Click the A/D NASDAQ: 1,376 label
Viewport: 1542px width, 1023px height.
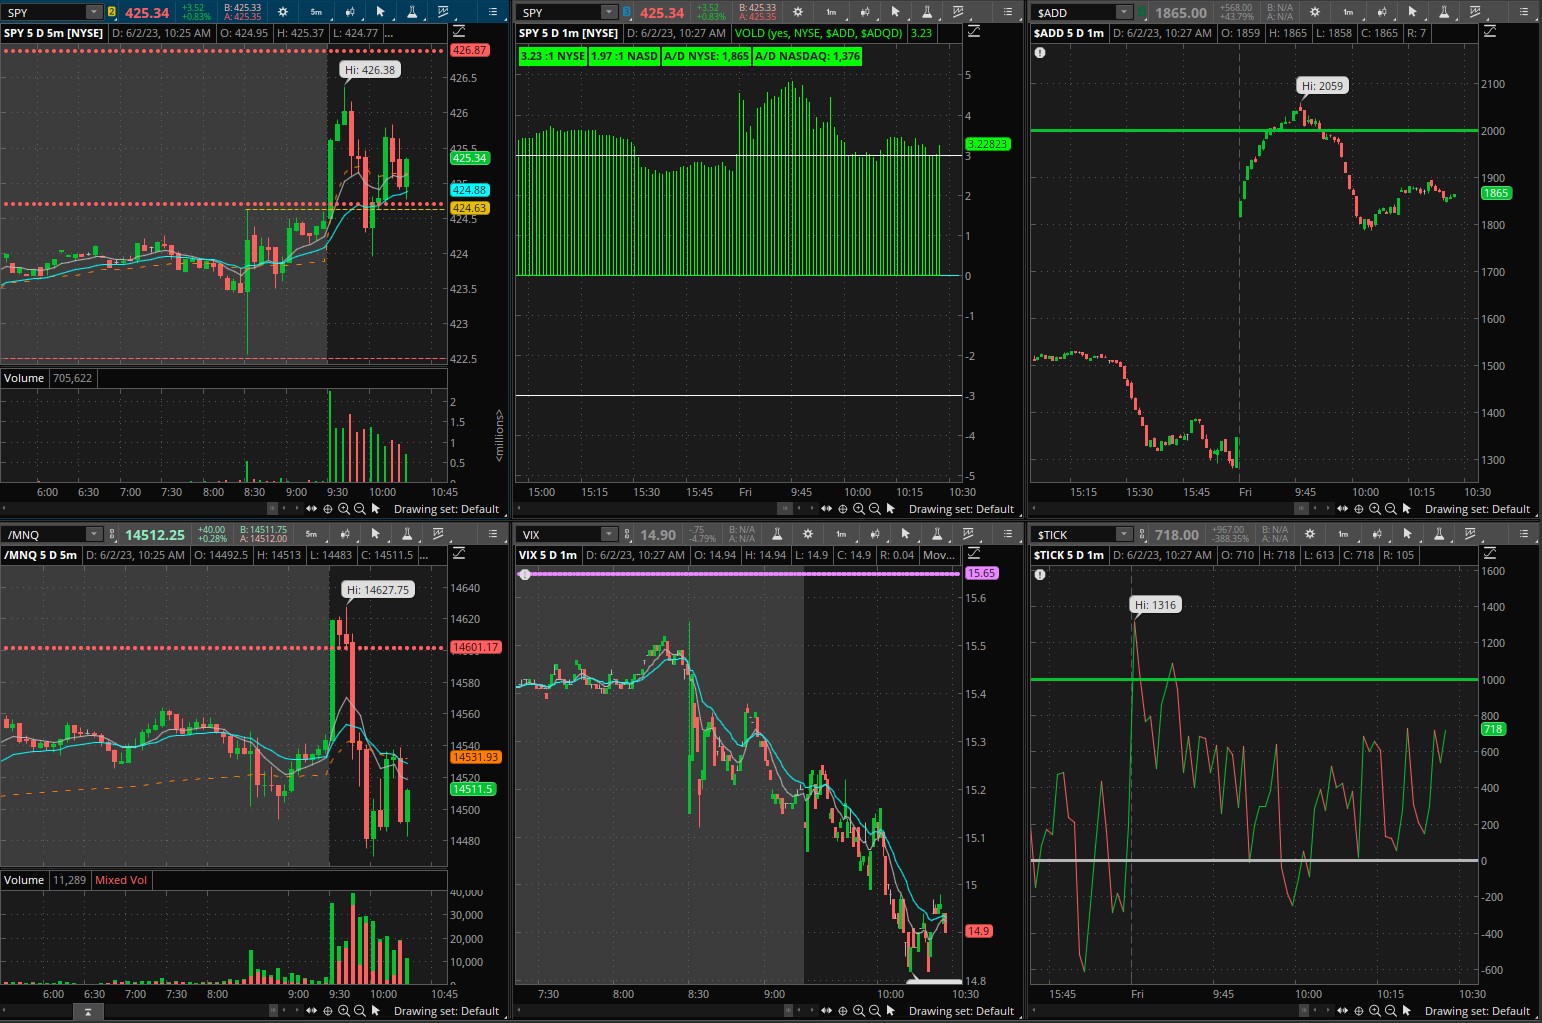pos(807,56)
